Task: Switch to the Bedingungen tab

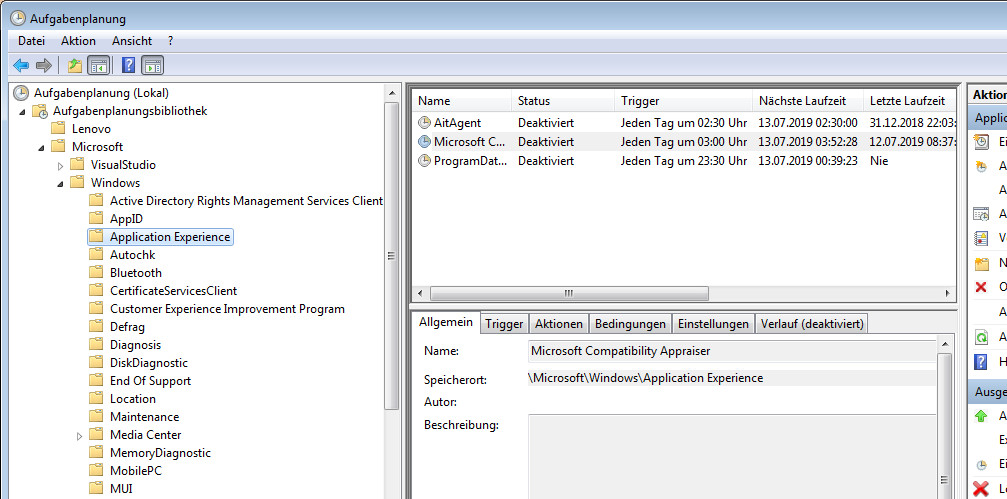Action: (x=630, y=324)
